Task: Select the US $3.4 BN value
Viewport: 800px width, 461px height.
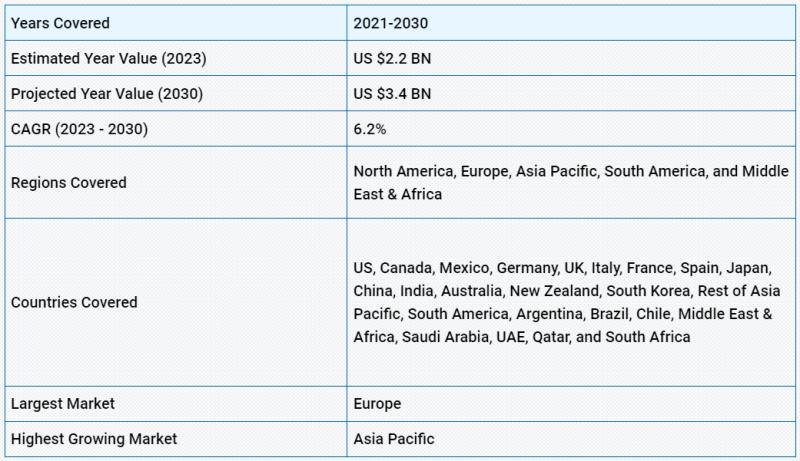Action: click(392, 94)
